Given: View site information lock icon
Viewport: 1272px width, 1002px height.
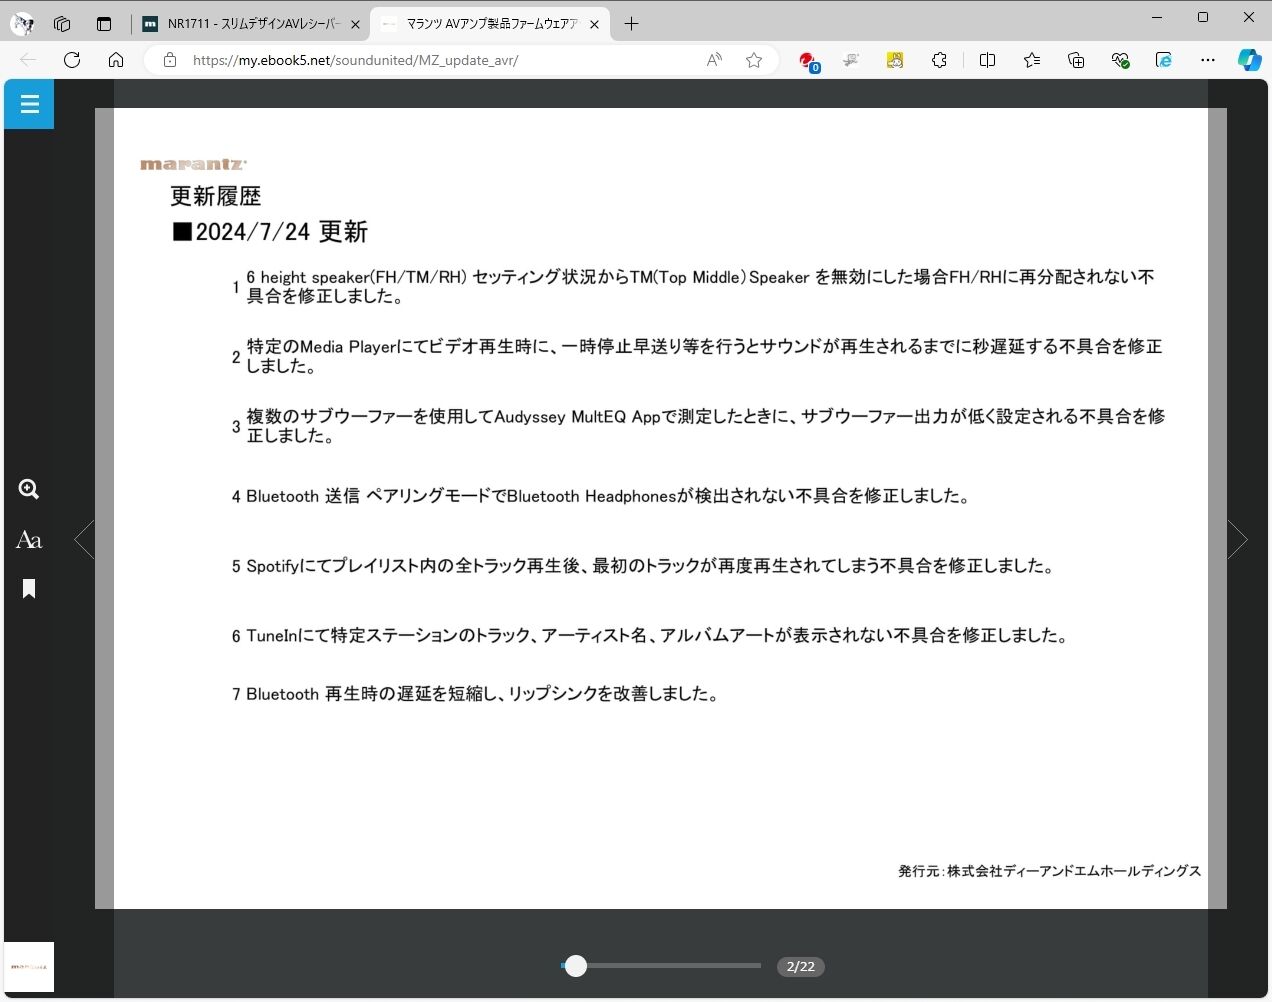Looking at the screenshot, I should coord(170,60).
